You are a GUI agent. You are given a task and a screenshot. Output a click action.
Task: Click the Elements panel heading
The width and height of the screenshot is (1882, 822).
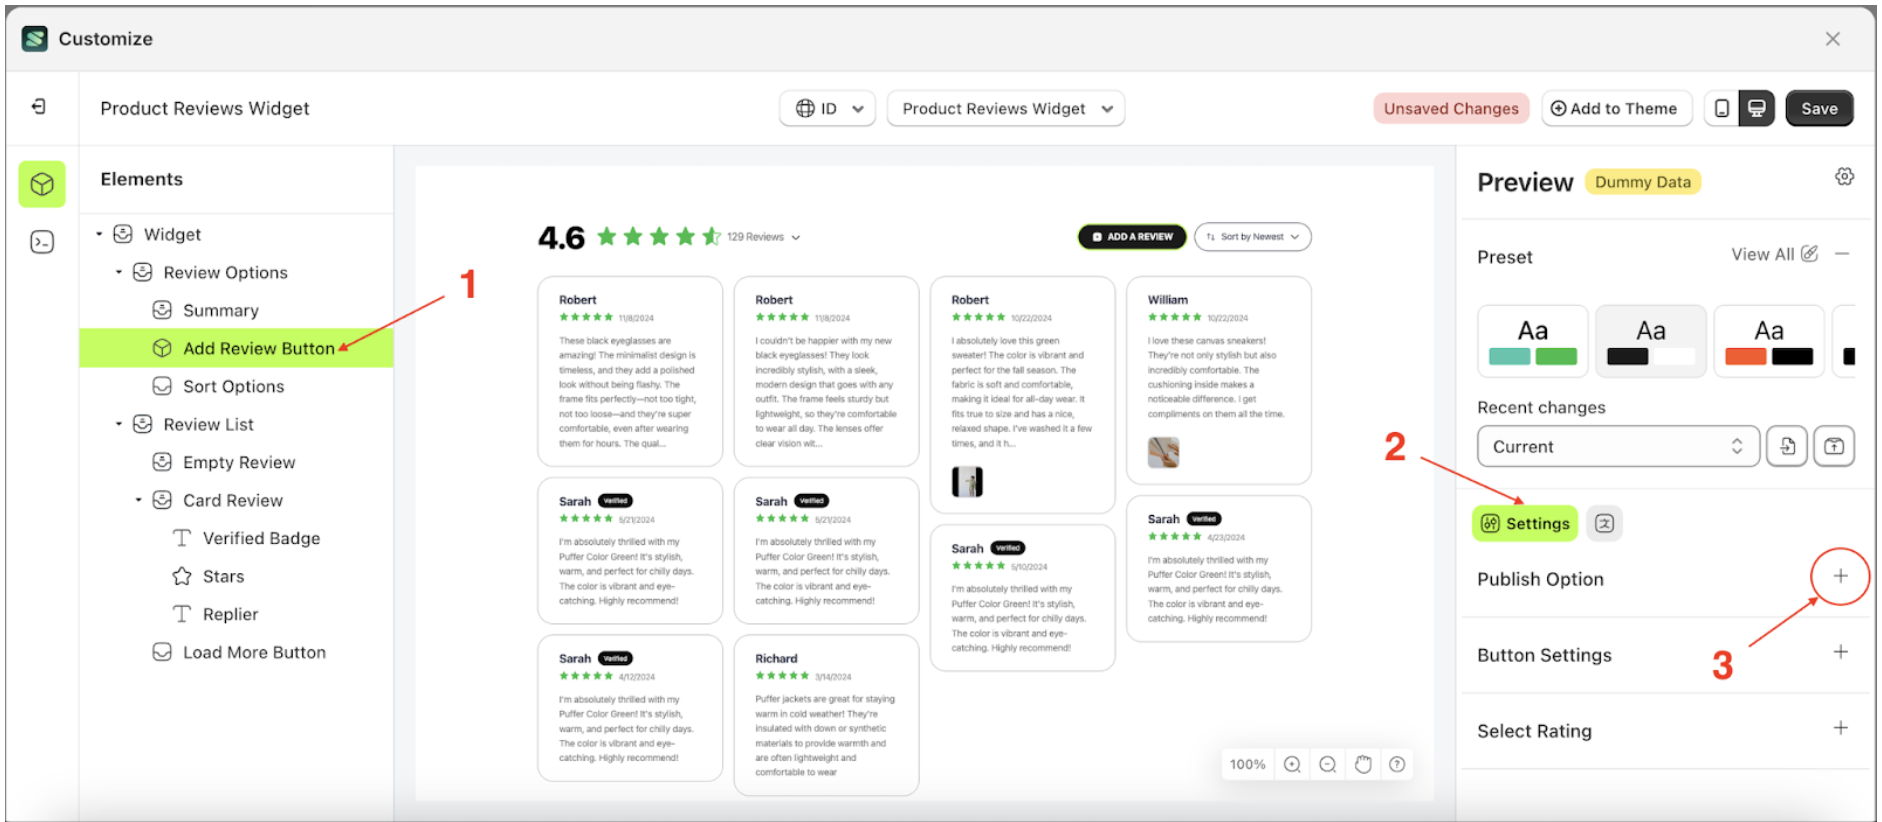[142, 179]
